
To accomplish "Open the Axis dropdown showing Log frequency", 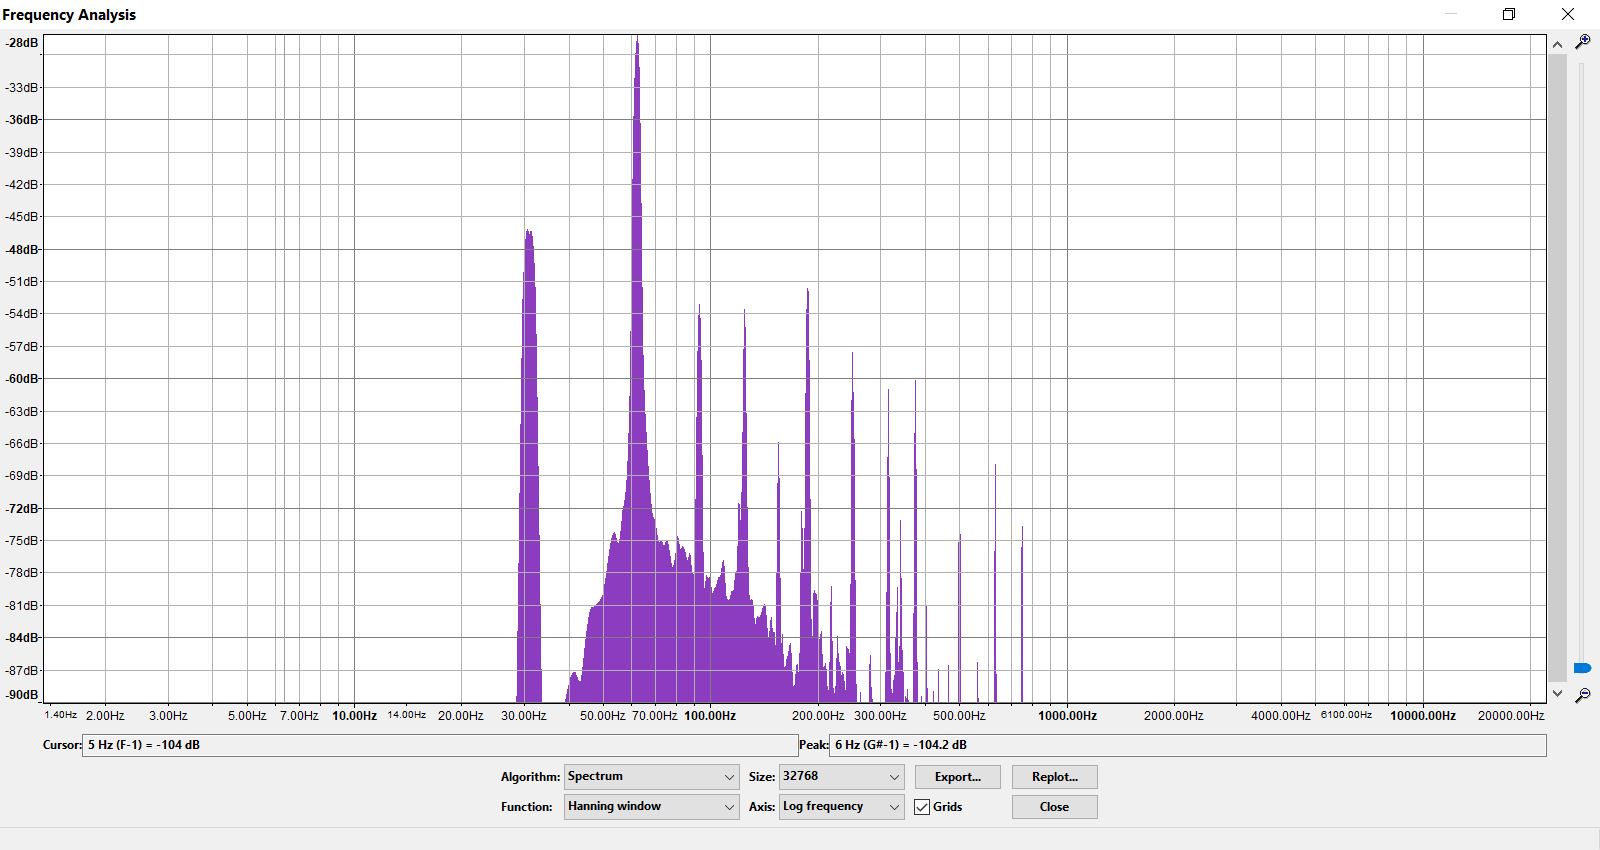I will coord(841,807).
